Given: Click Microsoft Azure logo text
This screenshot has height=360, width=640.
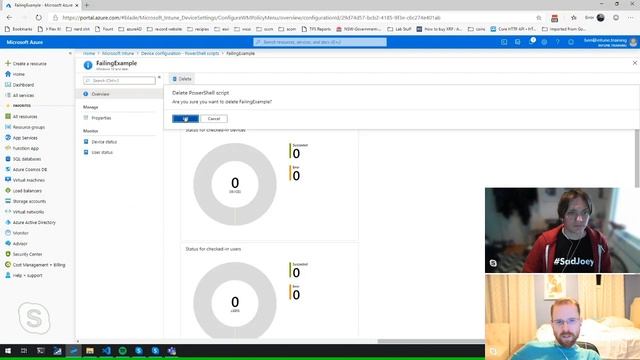Looking at the screenshot, I should click(x=24, y=42).
